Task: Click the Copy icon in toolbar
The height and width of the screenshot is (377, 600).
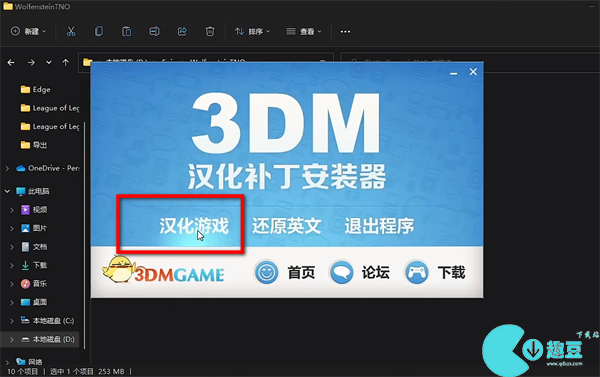Action: (99, 31)
